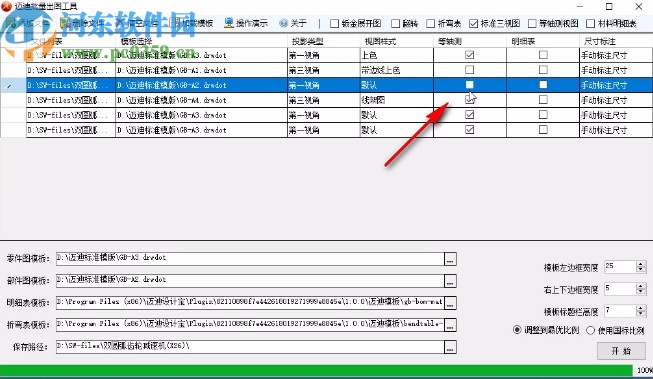Tick 明细表 box in the 带边线上色 row
This screenshot has height=379, width=653.
point(543,70)
